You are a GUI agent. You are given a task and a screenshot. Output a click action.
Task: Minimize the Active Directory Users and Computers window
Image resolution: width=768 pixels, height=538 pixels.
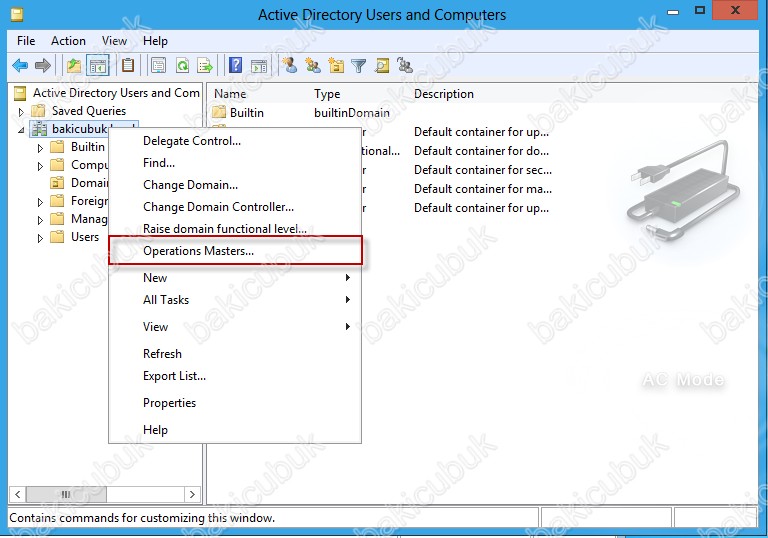tap(673, 12)
